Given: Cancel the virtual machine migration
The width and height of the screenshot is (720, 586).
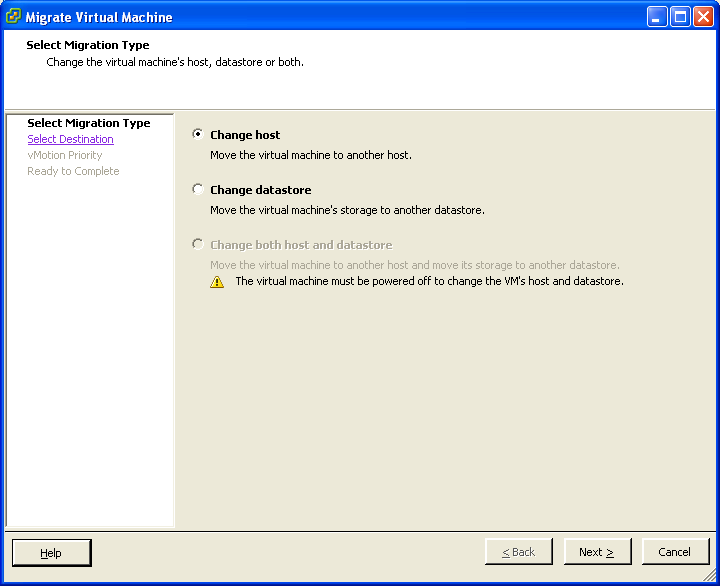Looking at the screenshot, I should (x=674, y=552).
